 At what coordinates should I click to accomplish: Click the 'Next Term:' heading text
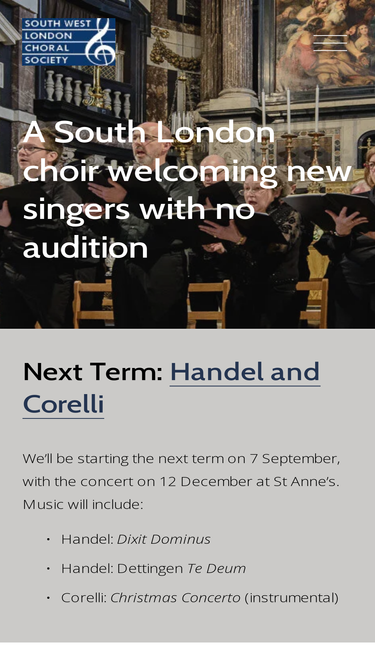tap(93, 371)
